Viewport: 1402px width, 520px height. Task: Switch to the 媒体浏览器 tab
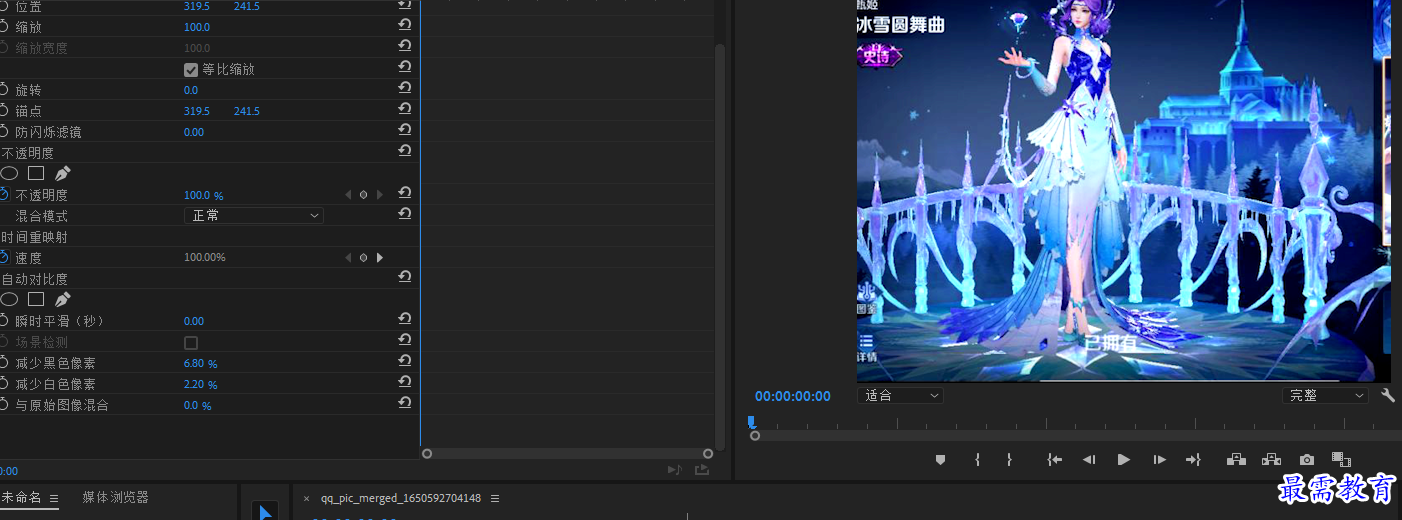pyautogui.click(x=115, y=497)
